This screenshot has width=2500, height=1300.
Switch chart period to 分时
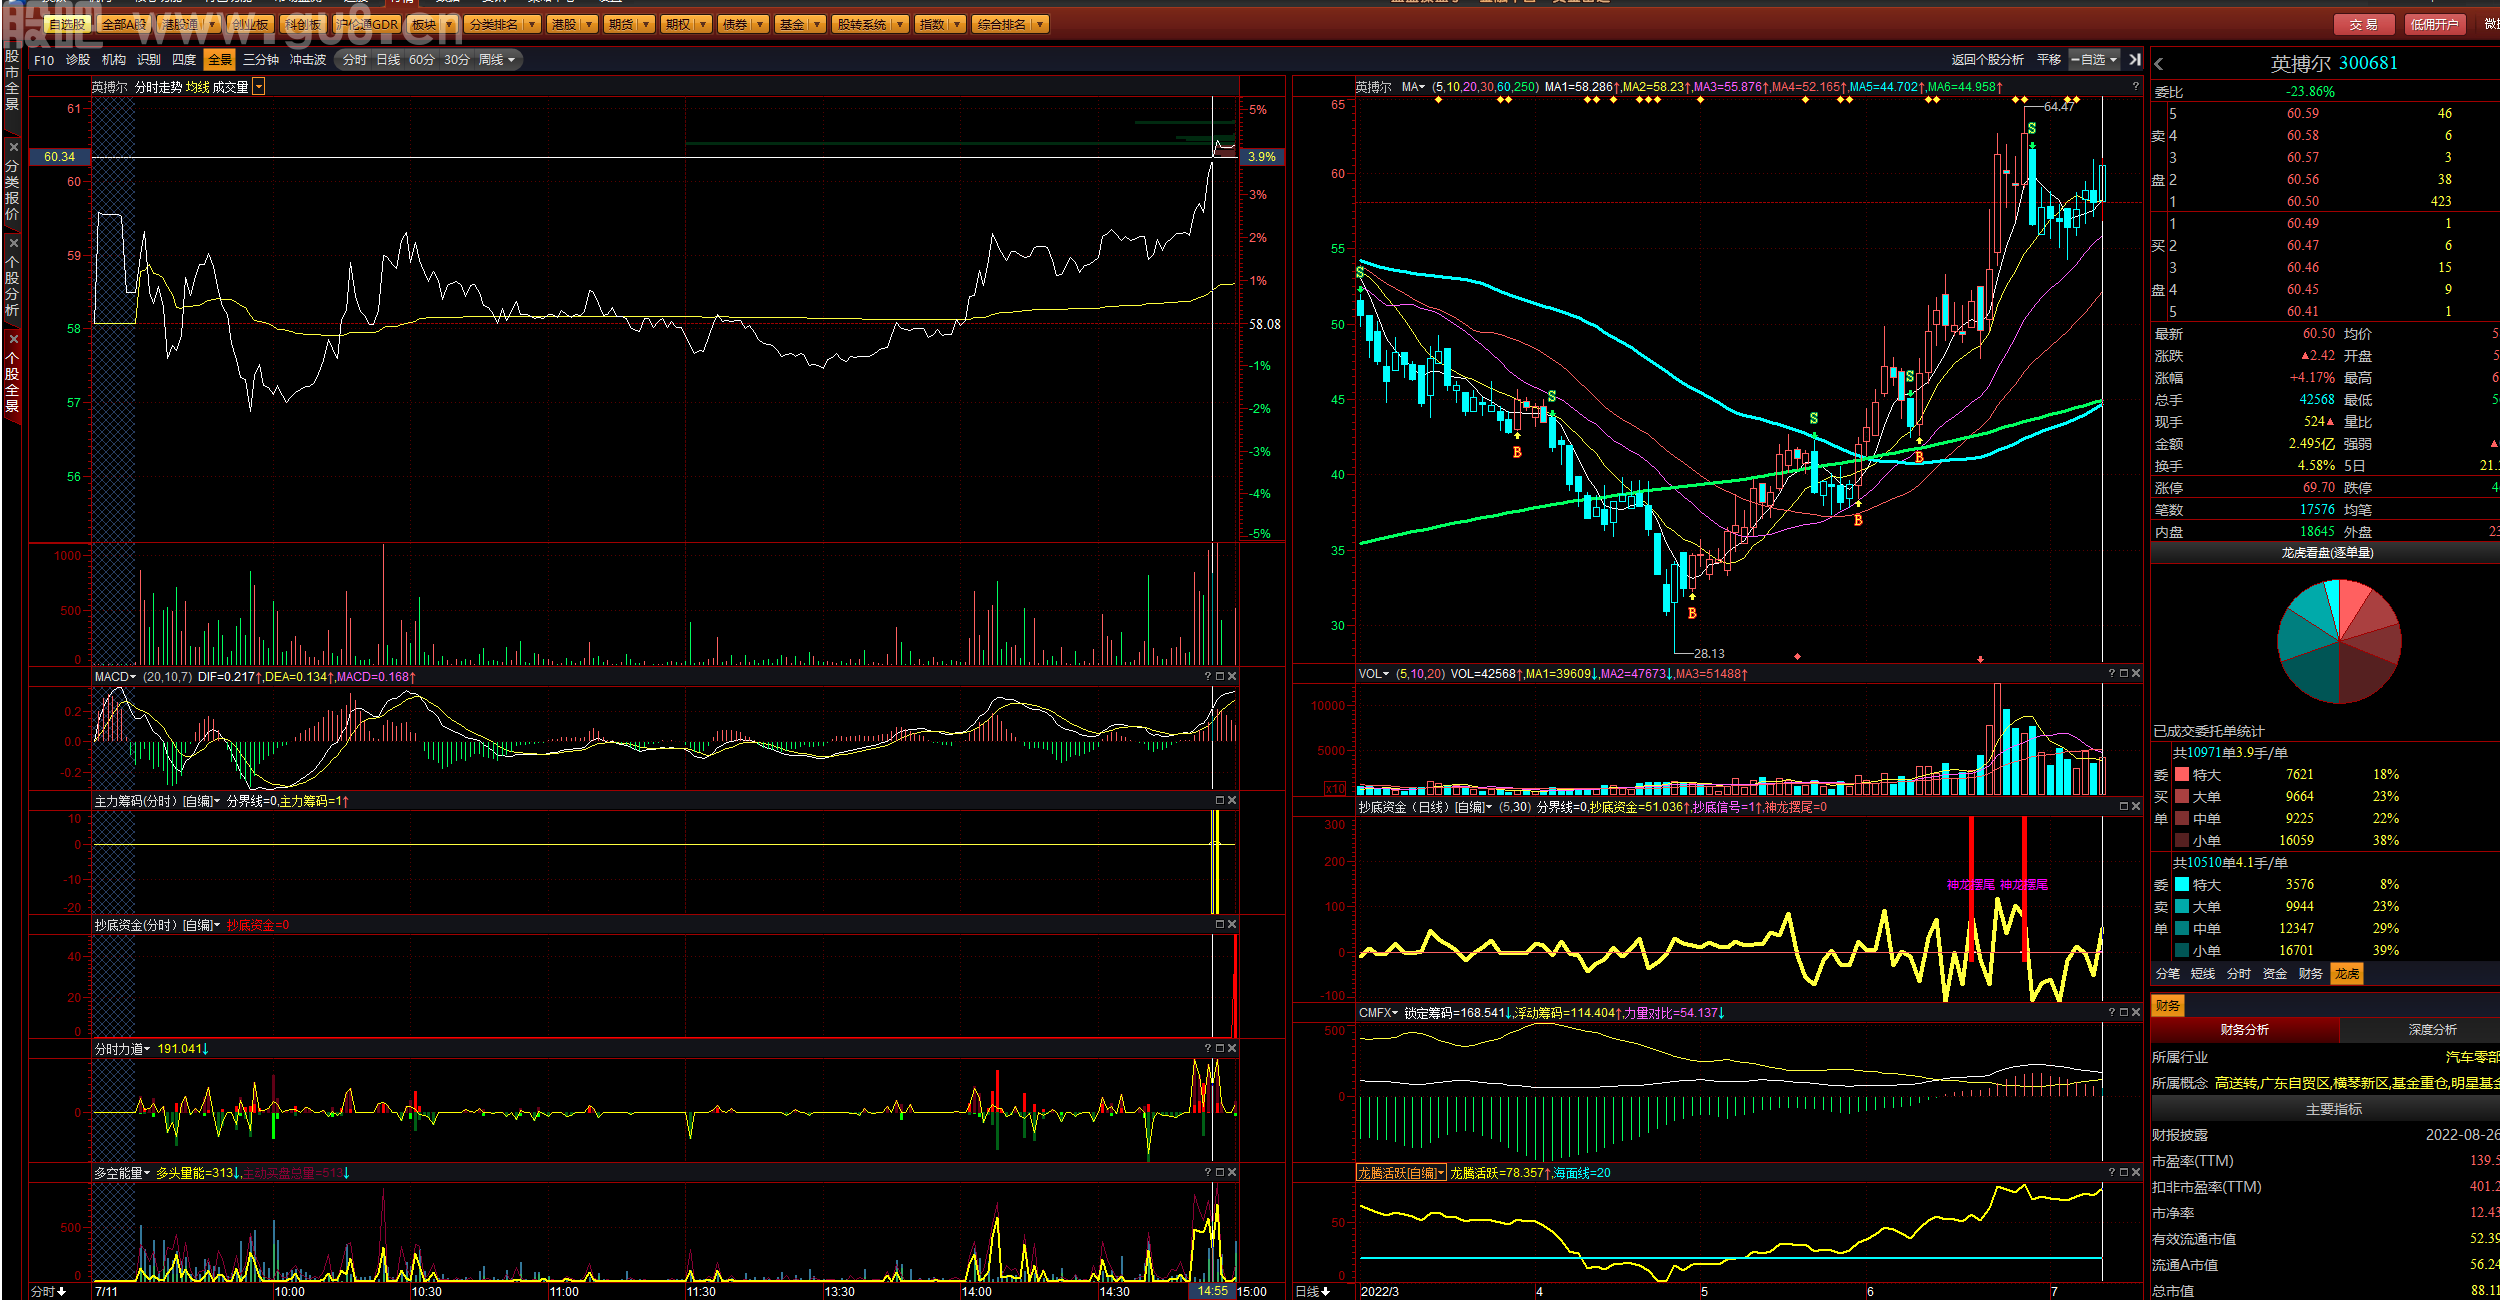pos(355,60)
